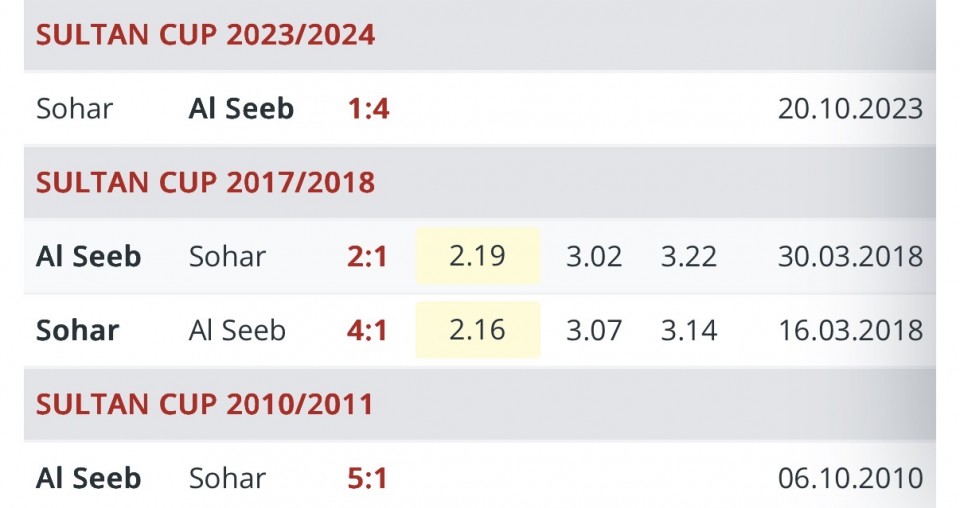Screen dimensions: 960x508
Task: Open the Sultan Cup 2023/2024 header
Action: pos(205,35)
